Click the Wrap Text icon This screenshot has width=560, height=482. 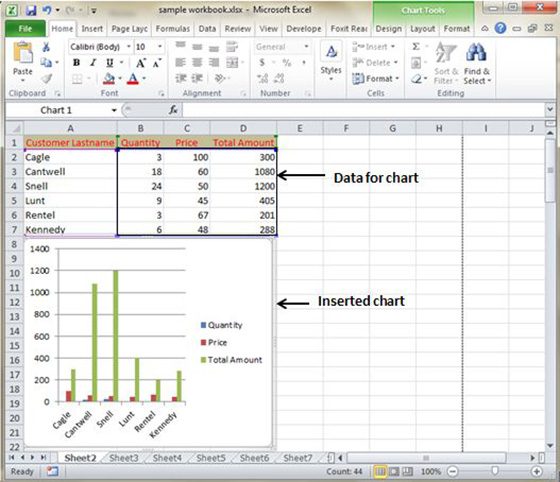pyautogui.click(x=232, y=47)
